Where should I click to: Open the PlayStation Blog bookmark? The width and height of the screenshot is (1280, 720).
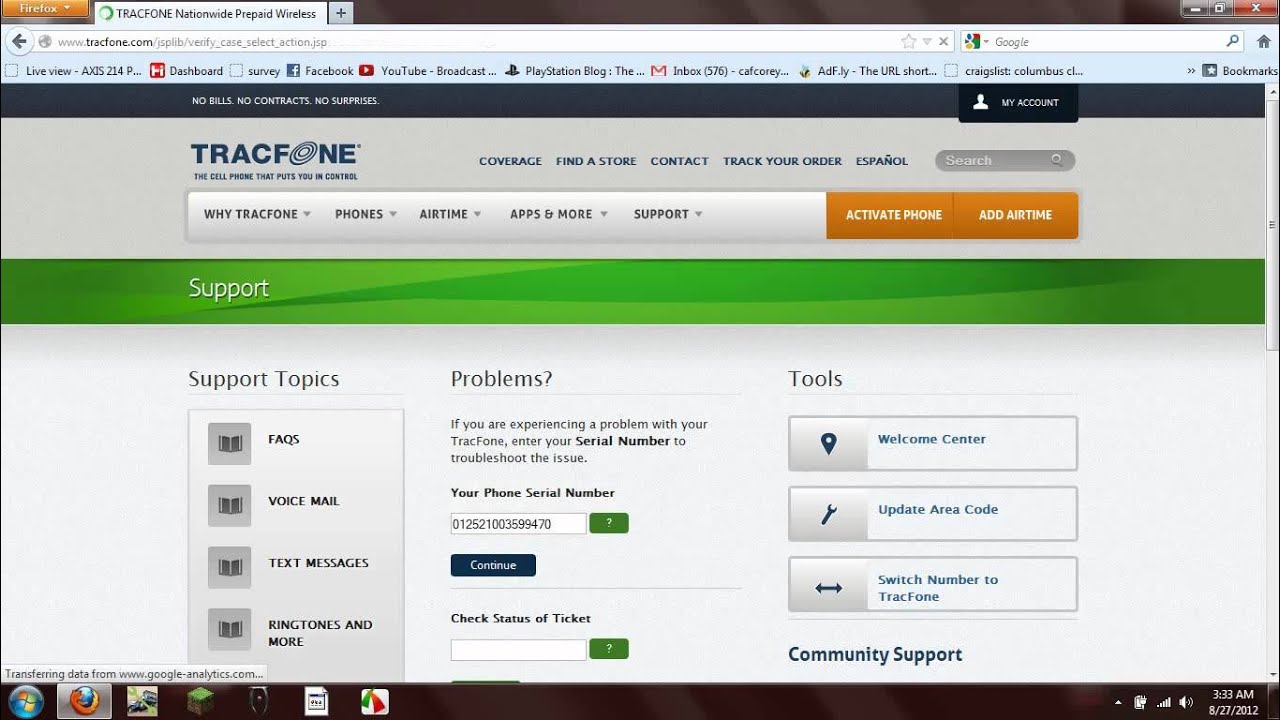point(575,71)
